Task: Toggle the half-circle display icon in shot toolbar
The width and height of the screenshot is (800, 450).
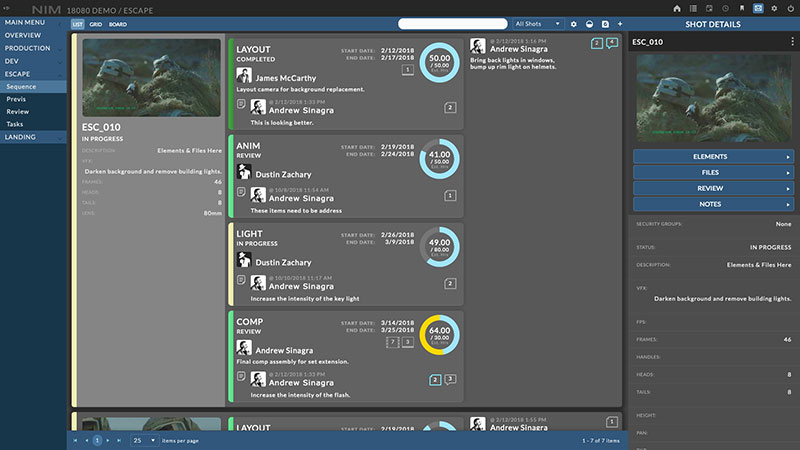Action: pos(589,24)
